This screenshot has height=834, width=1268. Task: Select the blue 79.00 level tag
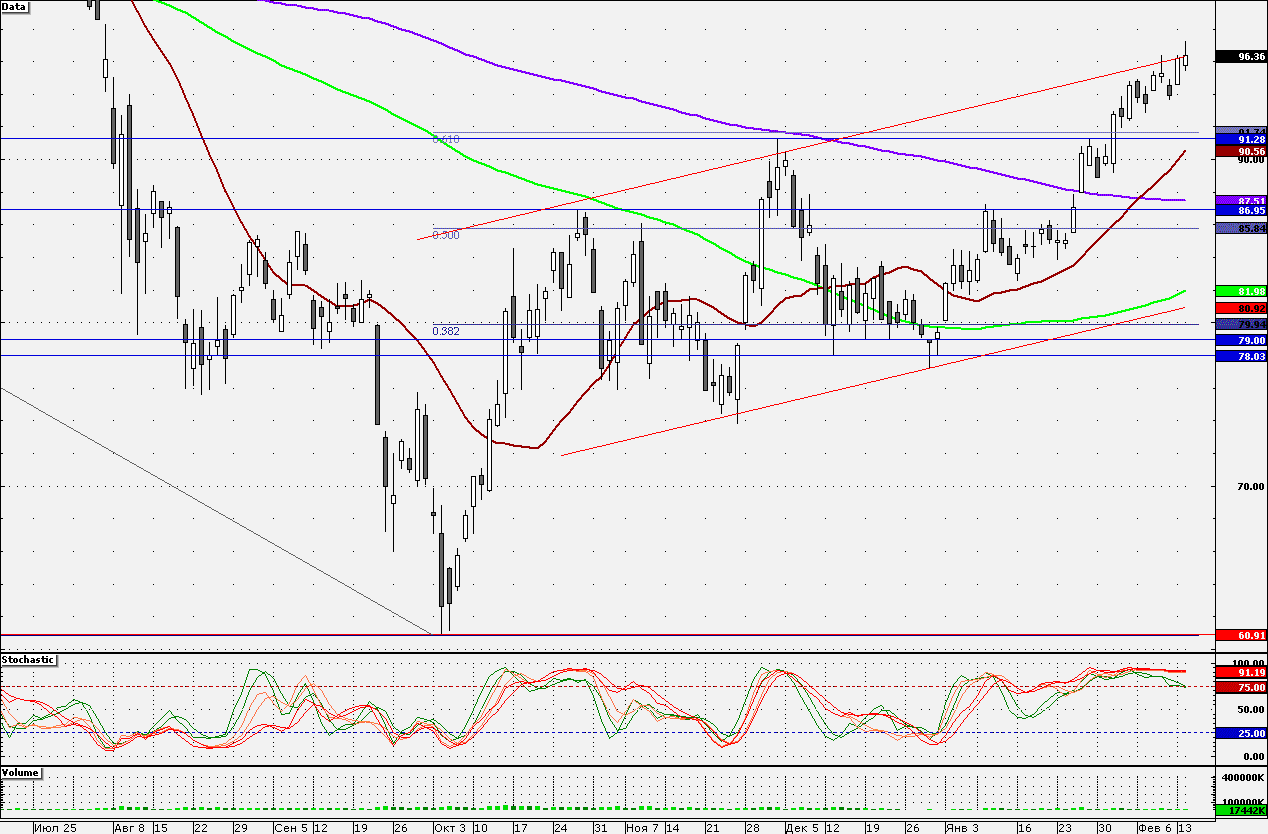pos(1240,341)
